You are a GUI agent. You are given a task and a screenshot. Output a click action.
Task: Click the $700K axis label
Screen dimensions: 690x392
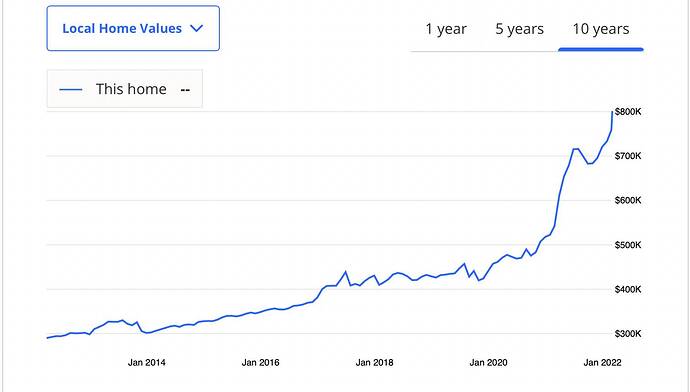point(628,156)
